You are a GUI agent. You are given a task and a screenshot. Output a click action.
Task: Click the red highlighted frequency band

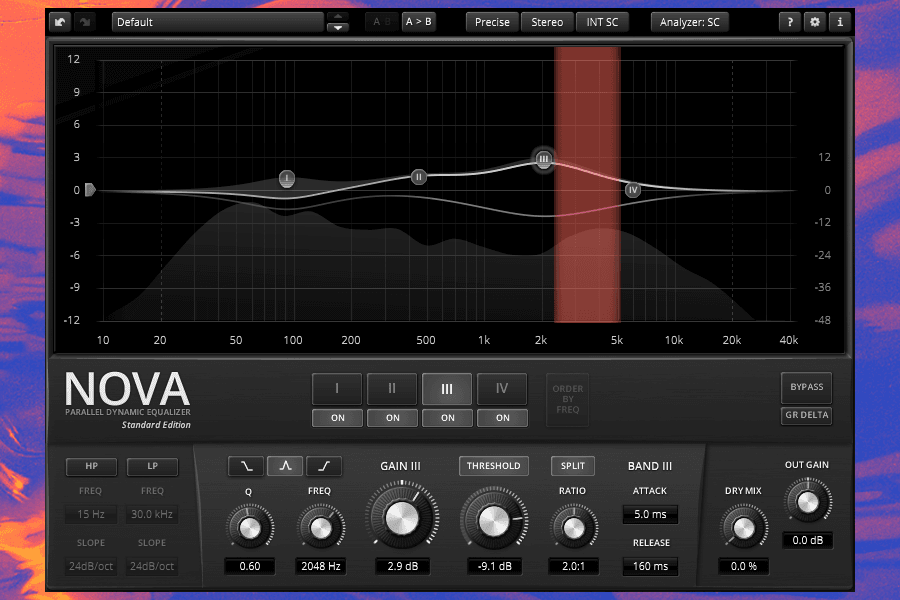pos(587,185)
